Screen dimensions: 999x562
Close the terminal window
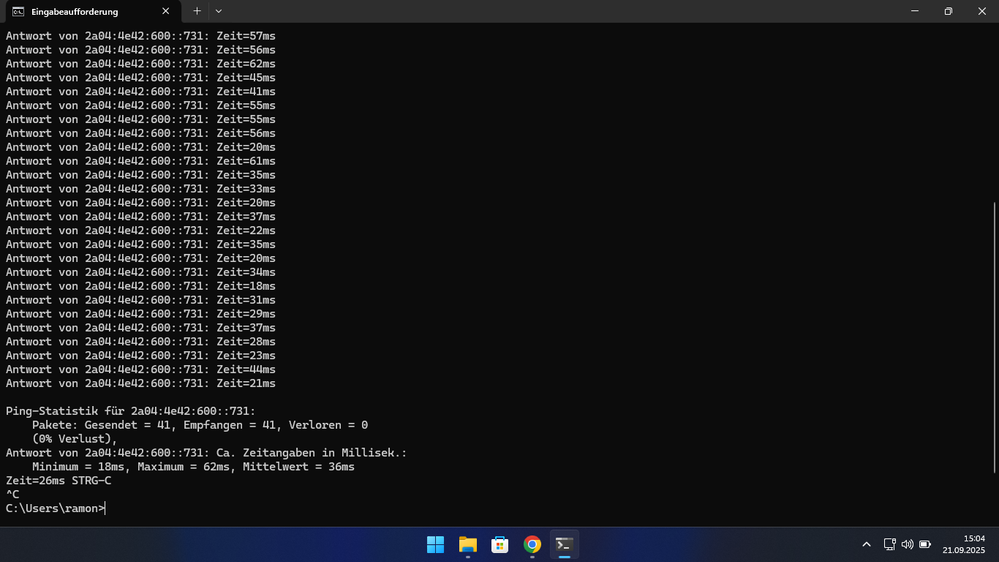tap(982, 11)
